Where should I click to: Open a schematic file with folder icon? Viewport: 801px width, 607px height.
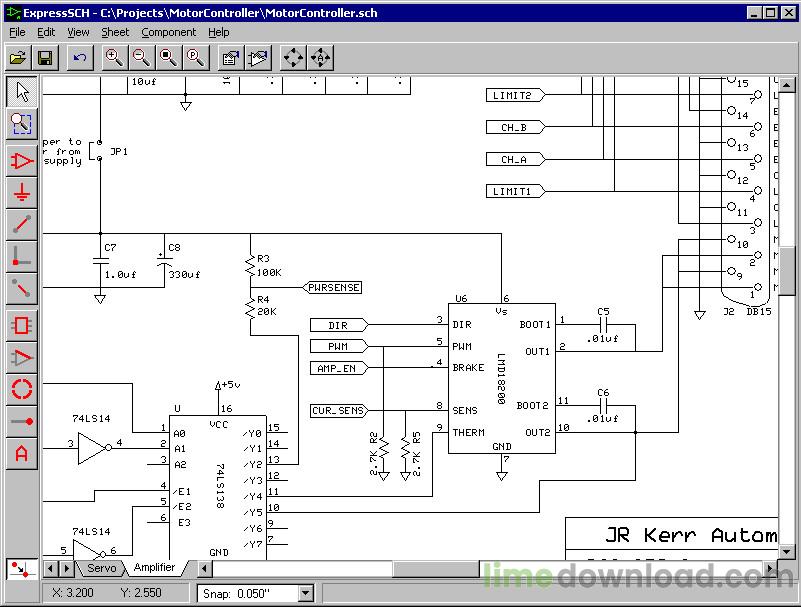18,58
